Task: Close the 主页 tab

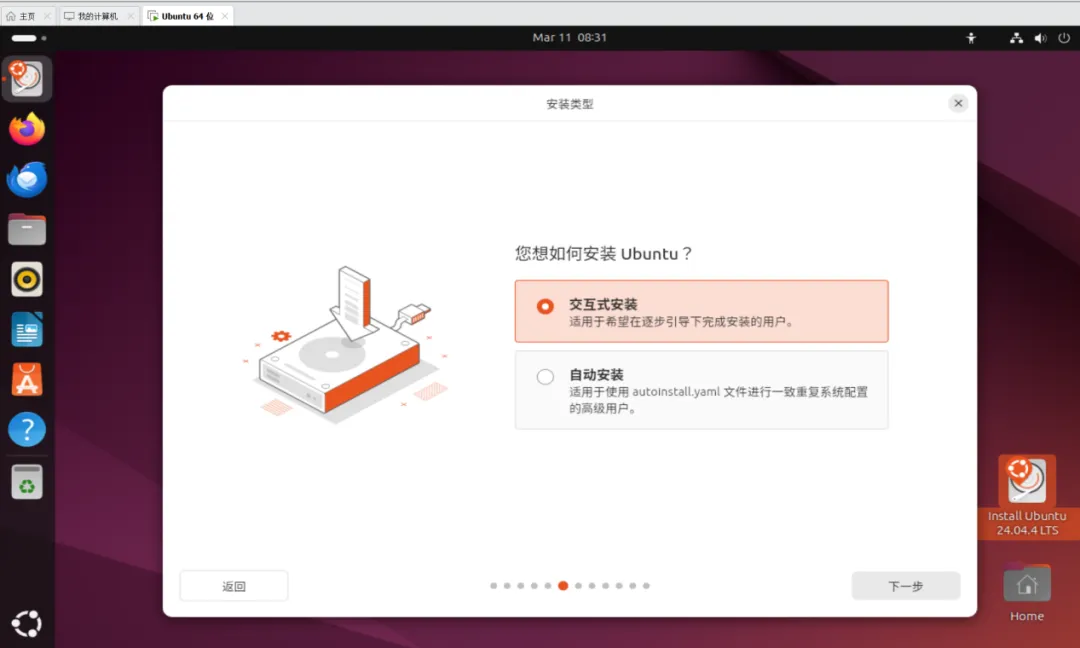Action: click(x=47, y=16)
